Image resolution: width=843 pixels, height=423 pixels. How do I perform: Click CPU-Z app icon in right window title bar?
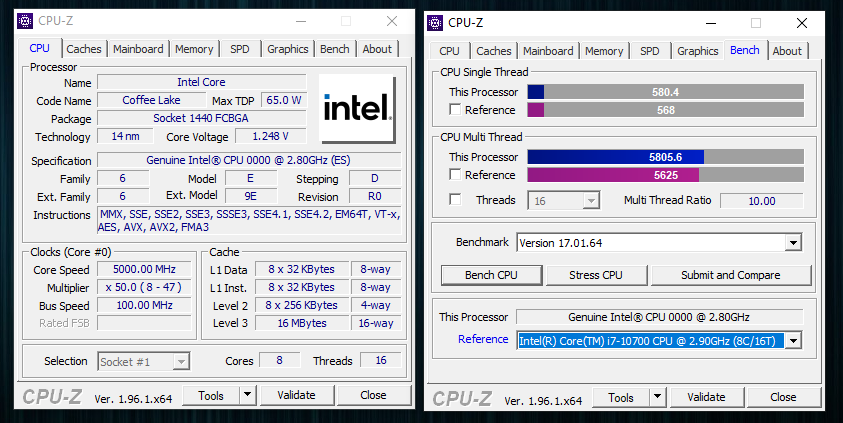[x=435, y=23]
